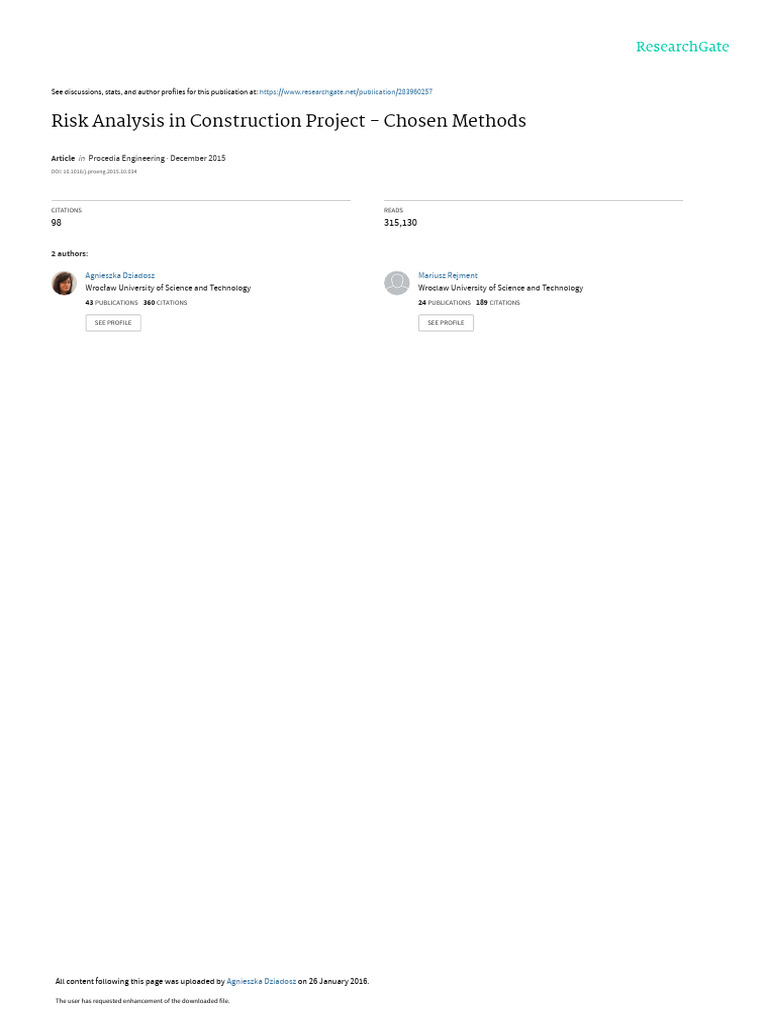Click 43 PUBLICATIONS under Agnieszka Dziadosz
This screenshot has width=768, height=1024.
point(112,303)
